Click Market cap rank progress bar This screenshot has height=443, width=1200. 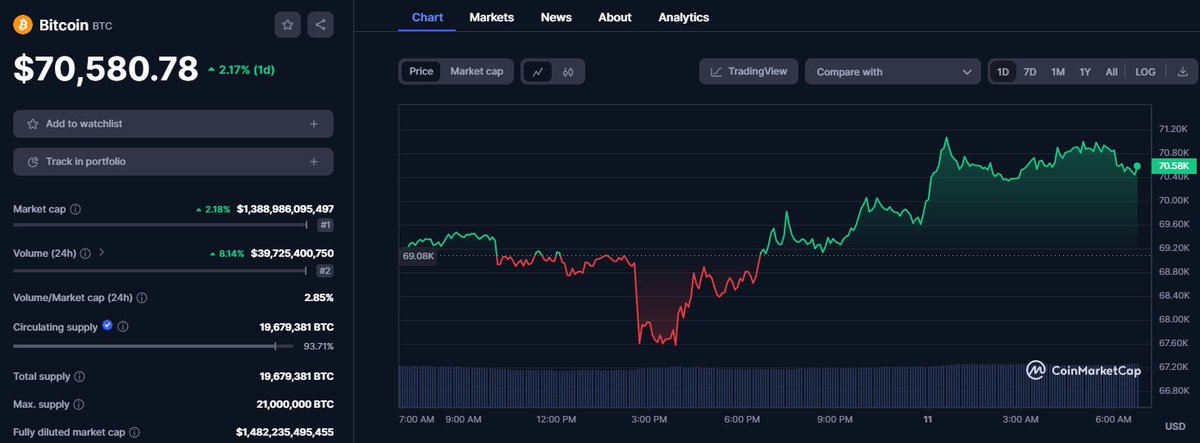160,226
